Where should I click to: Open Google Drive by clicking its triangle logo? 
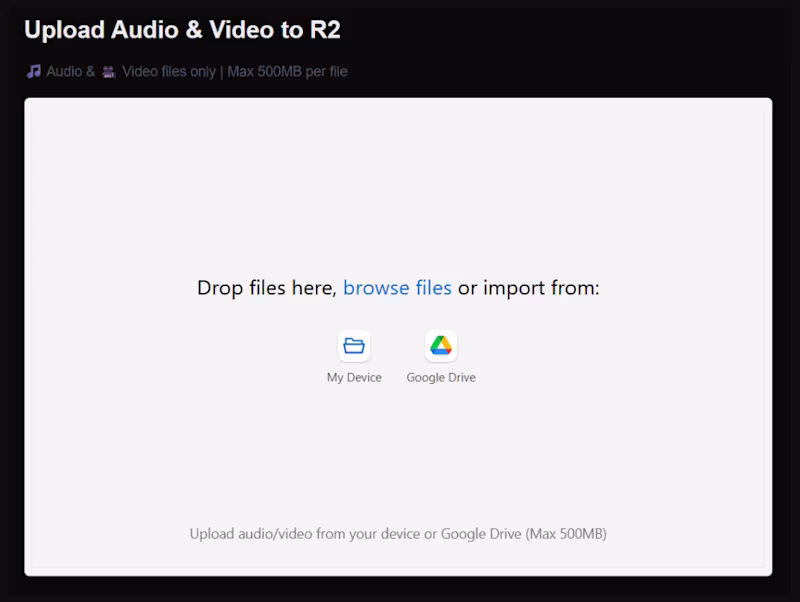(x=440, y=343)
